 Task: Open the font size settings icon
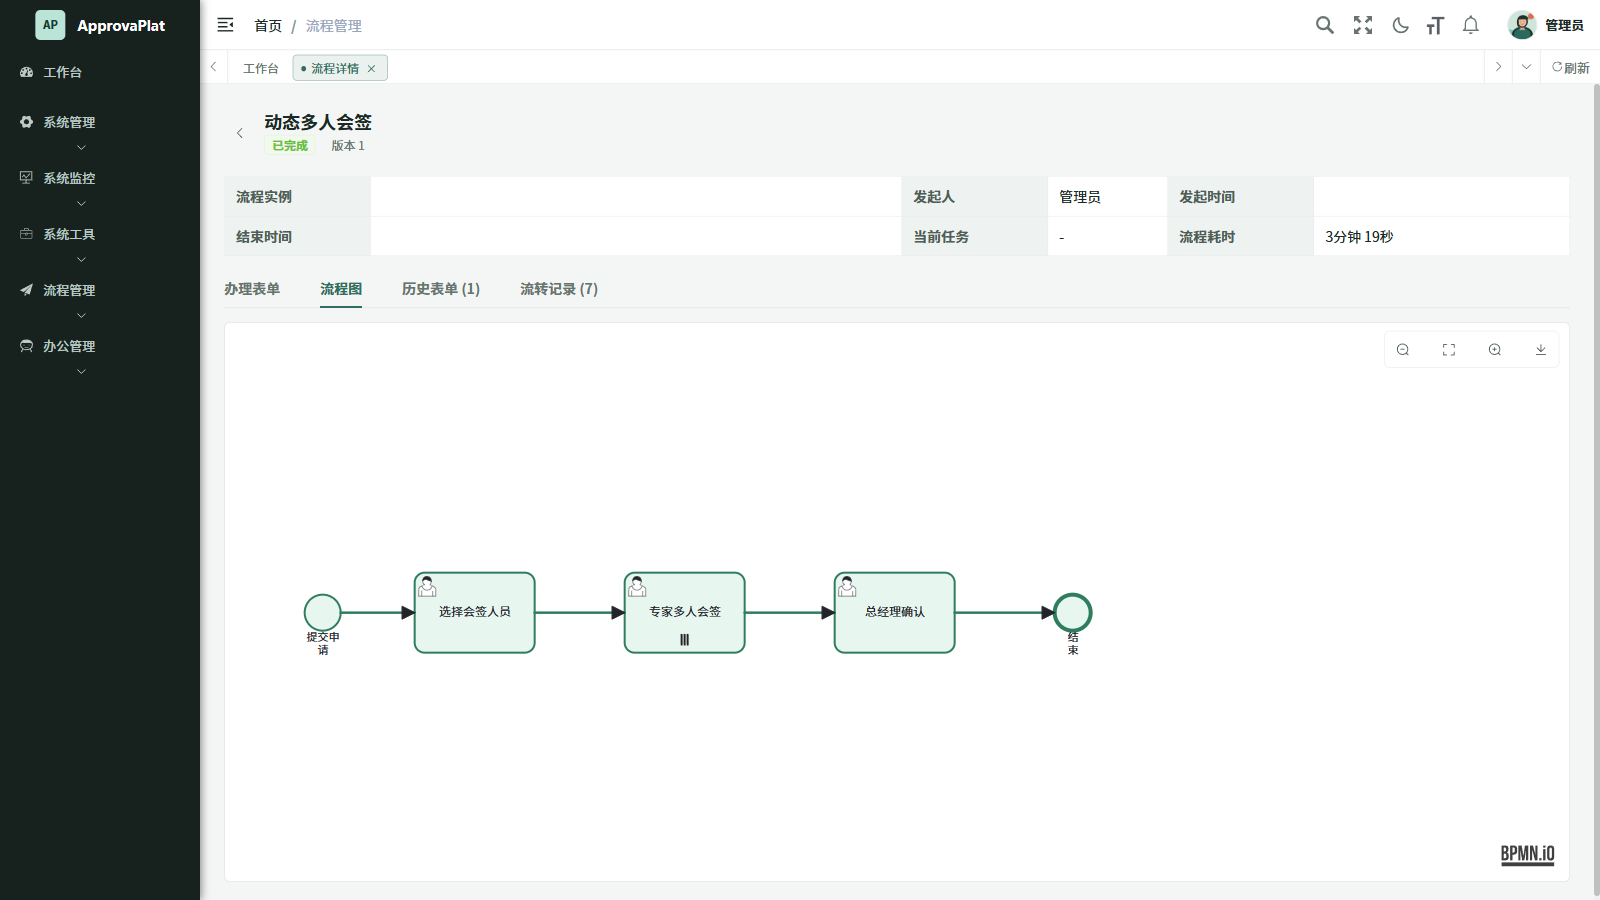pyautogui.click(x=1435, y=25)
